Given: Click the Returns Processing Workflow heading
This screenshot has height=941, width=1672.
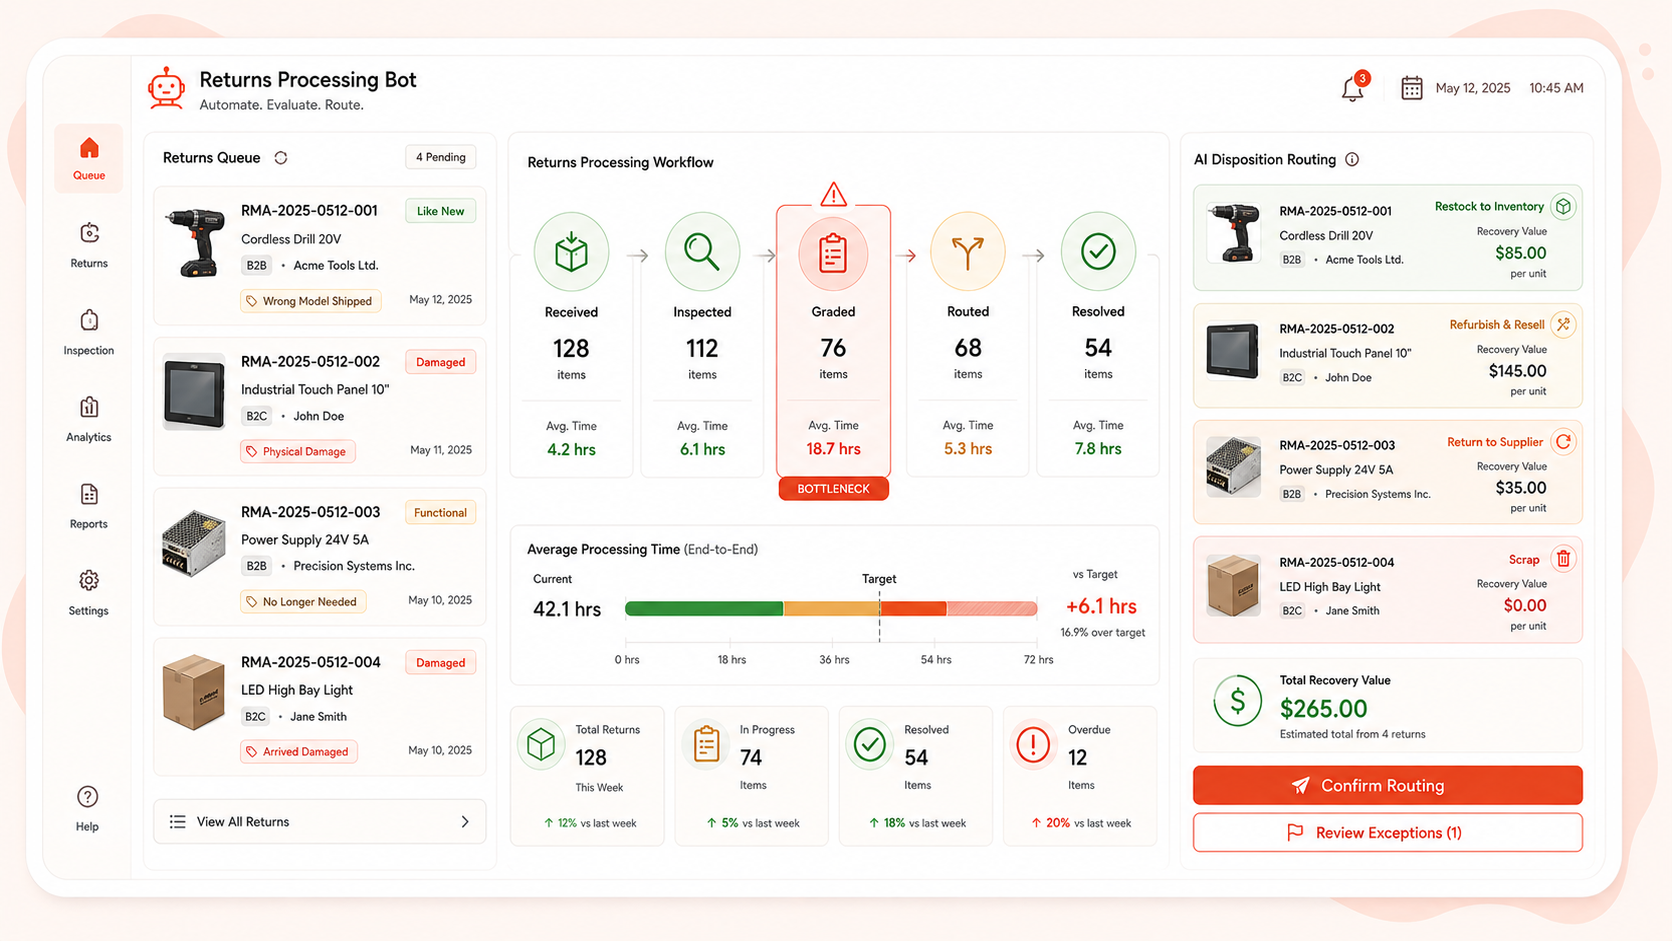Looking at the screenshot, I should coord(620,163).
